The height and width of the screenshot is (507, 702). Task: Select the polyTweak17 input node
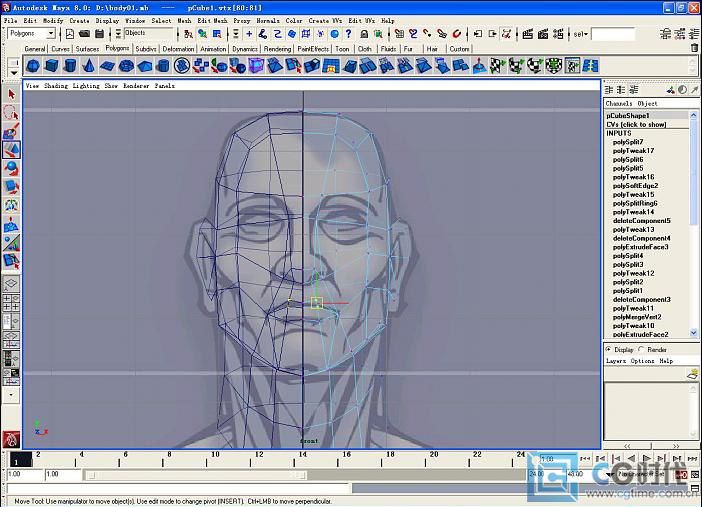(634, 151)
